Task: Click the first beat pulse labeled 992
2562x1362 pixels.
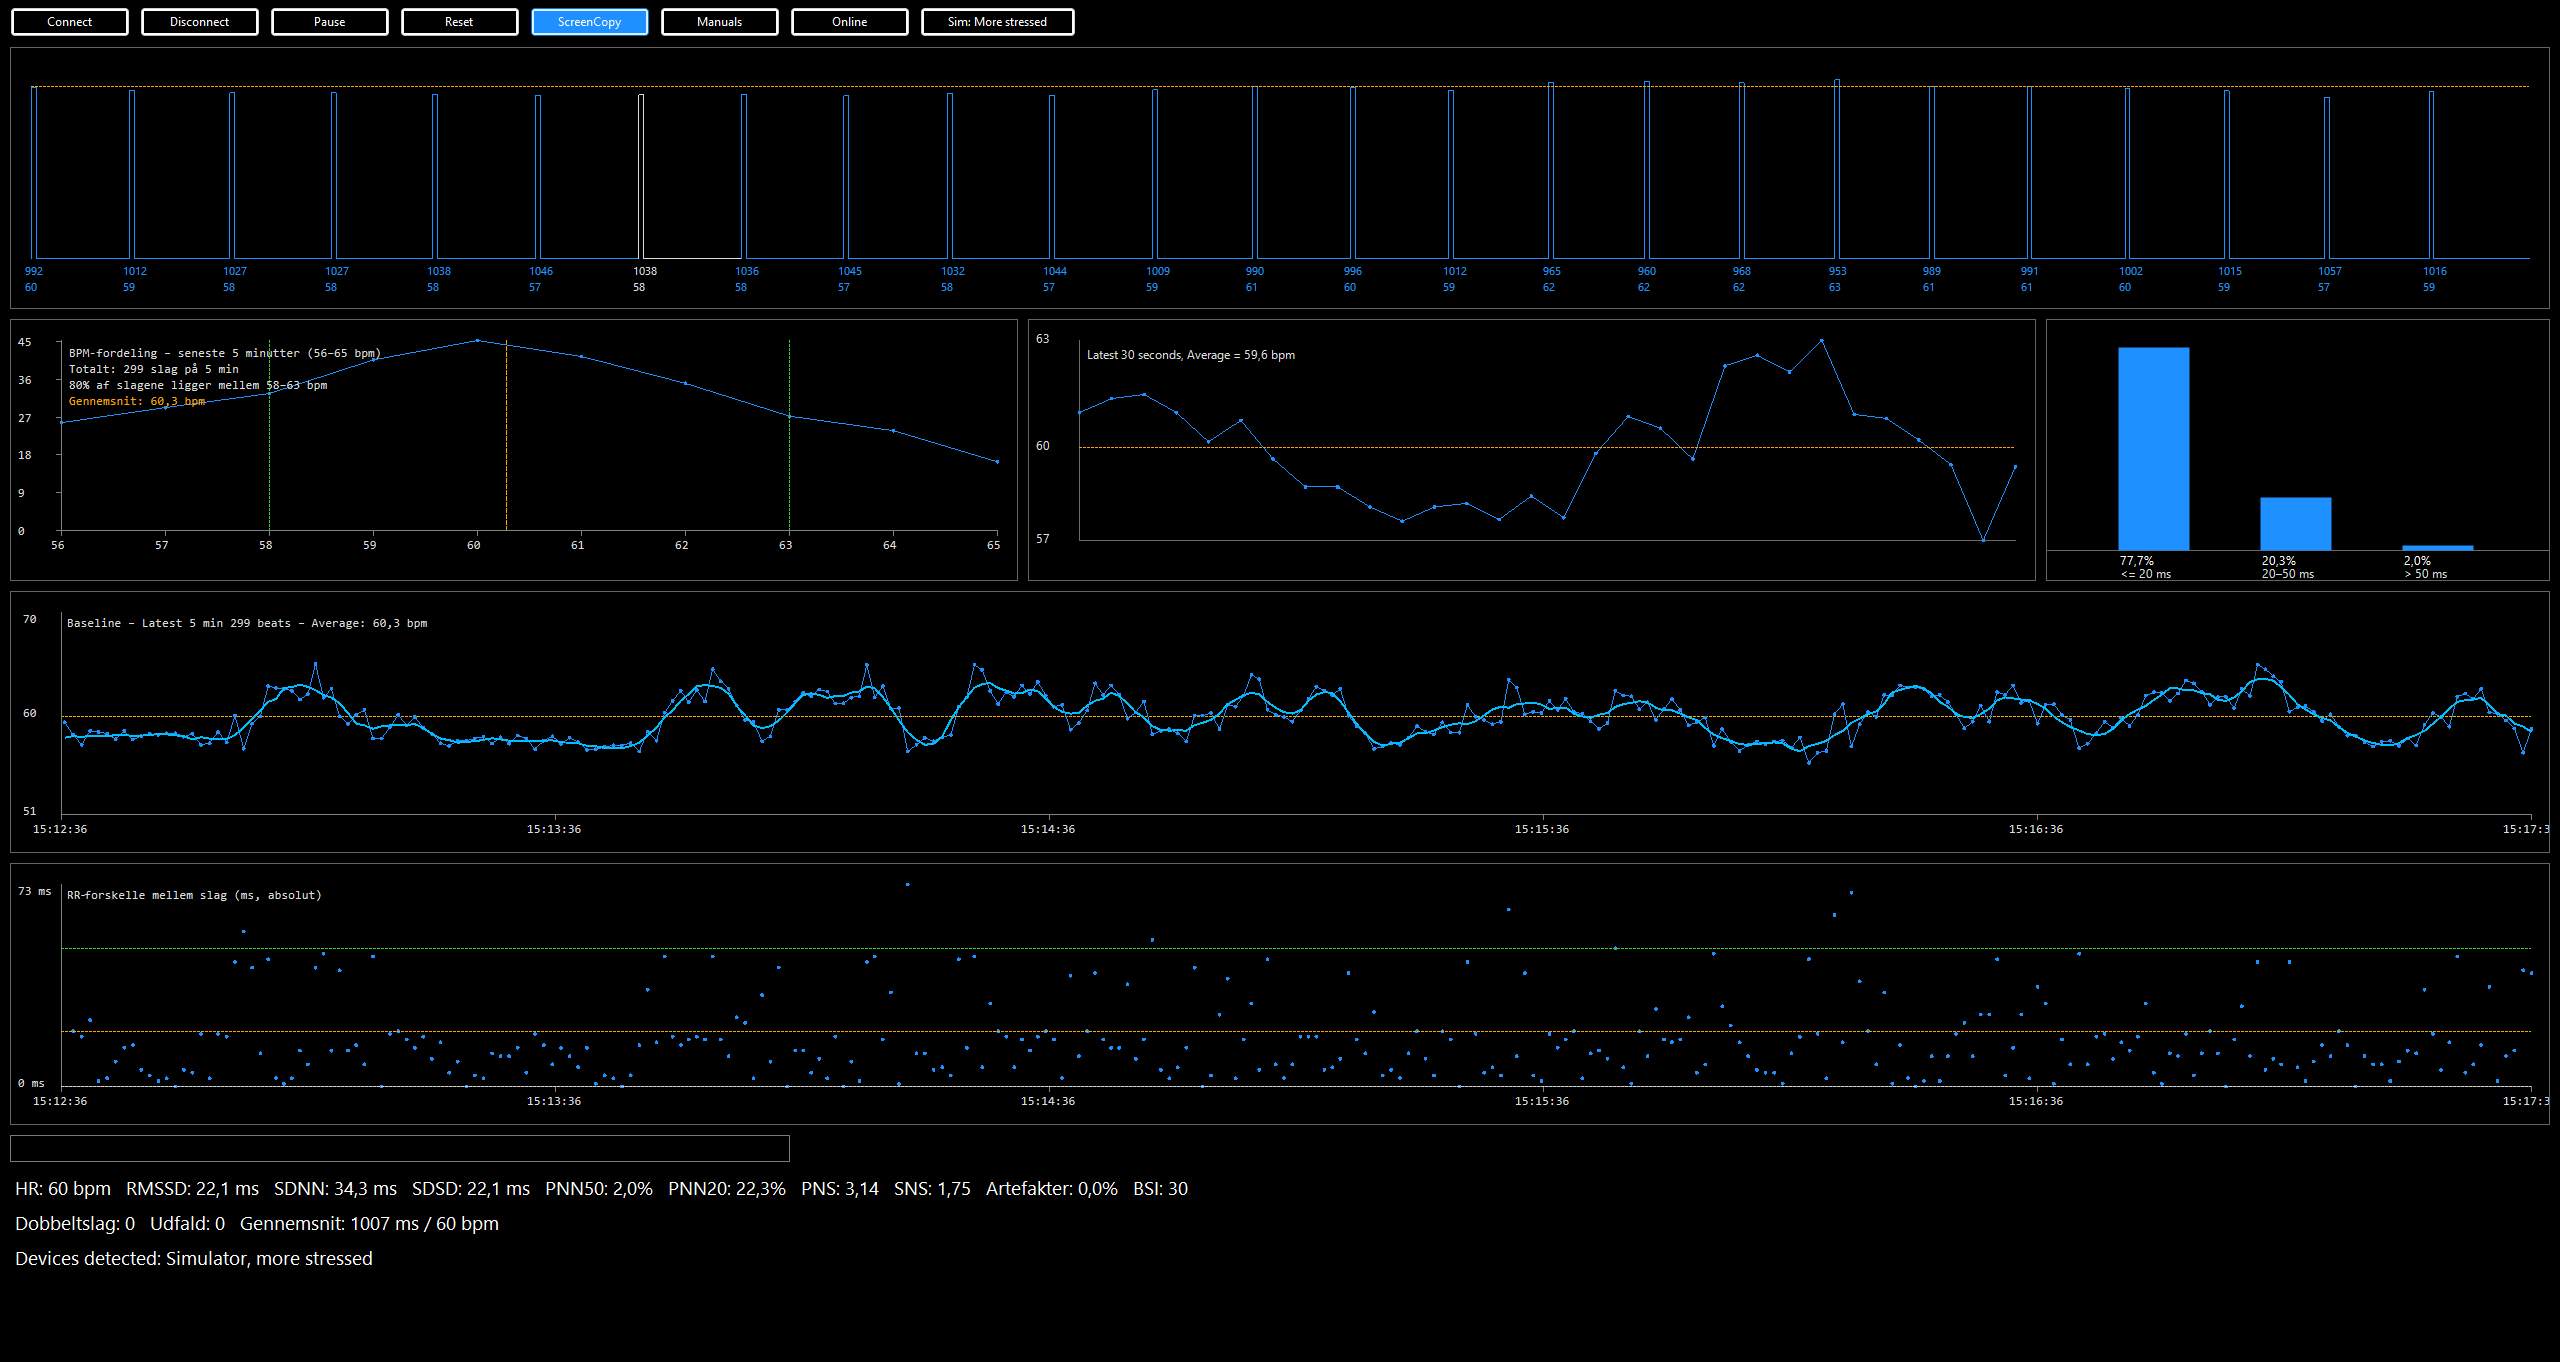Action: tap(34, 175)
